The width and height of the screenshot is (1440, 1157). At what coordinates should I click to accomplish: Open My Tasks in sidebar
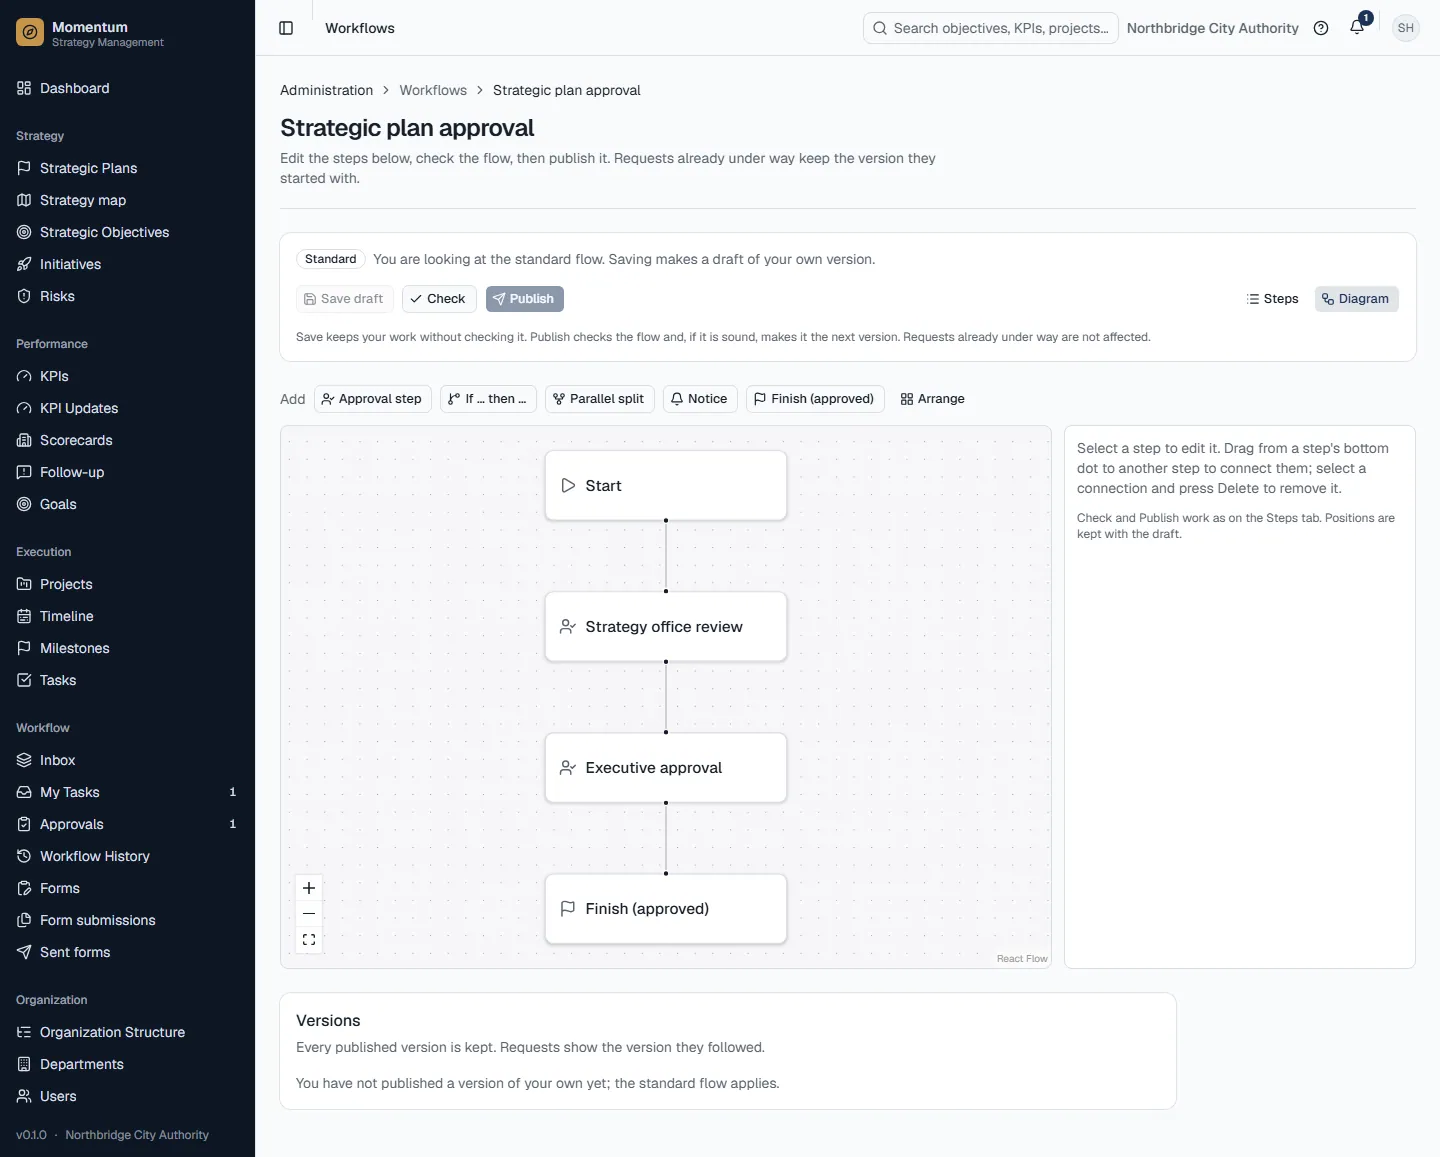[127, 792]
